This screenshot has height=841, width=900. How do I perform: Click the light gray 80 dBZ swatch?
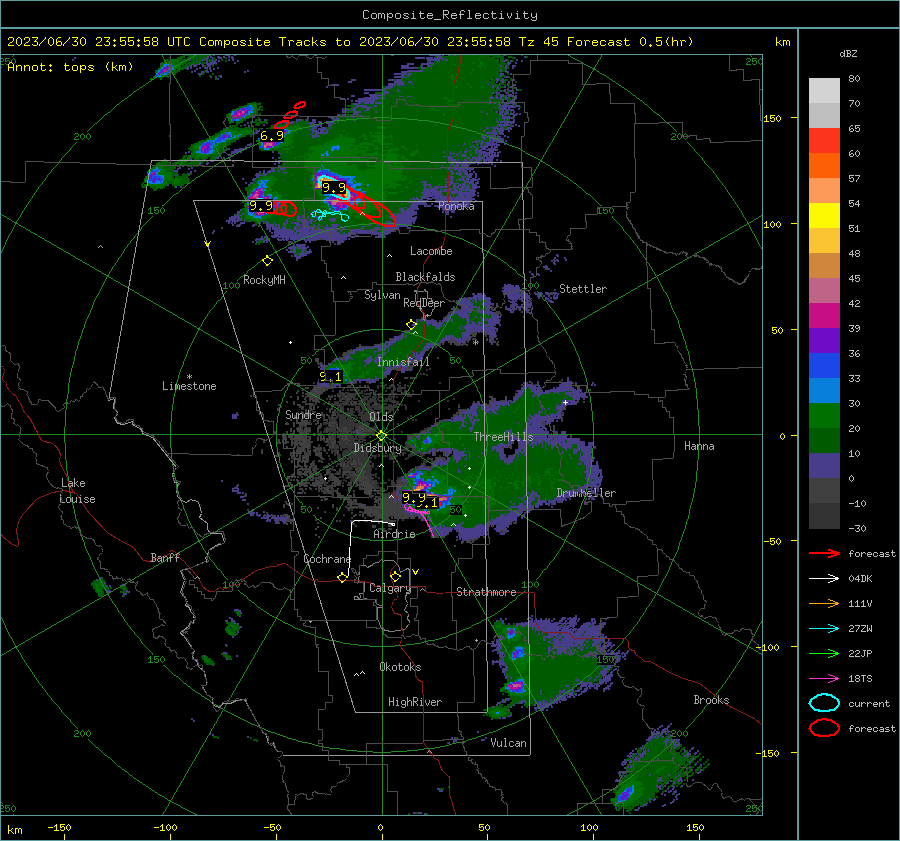(824, 90)
